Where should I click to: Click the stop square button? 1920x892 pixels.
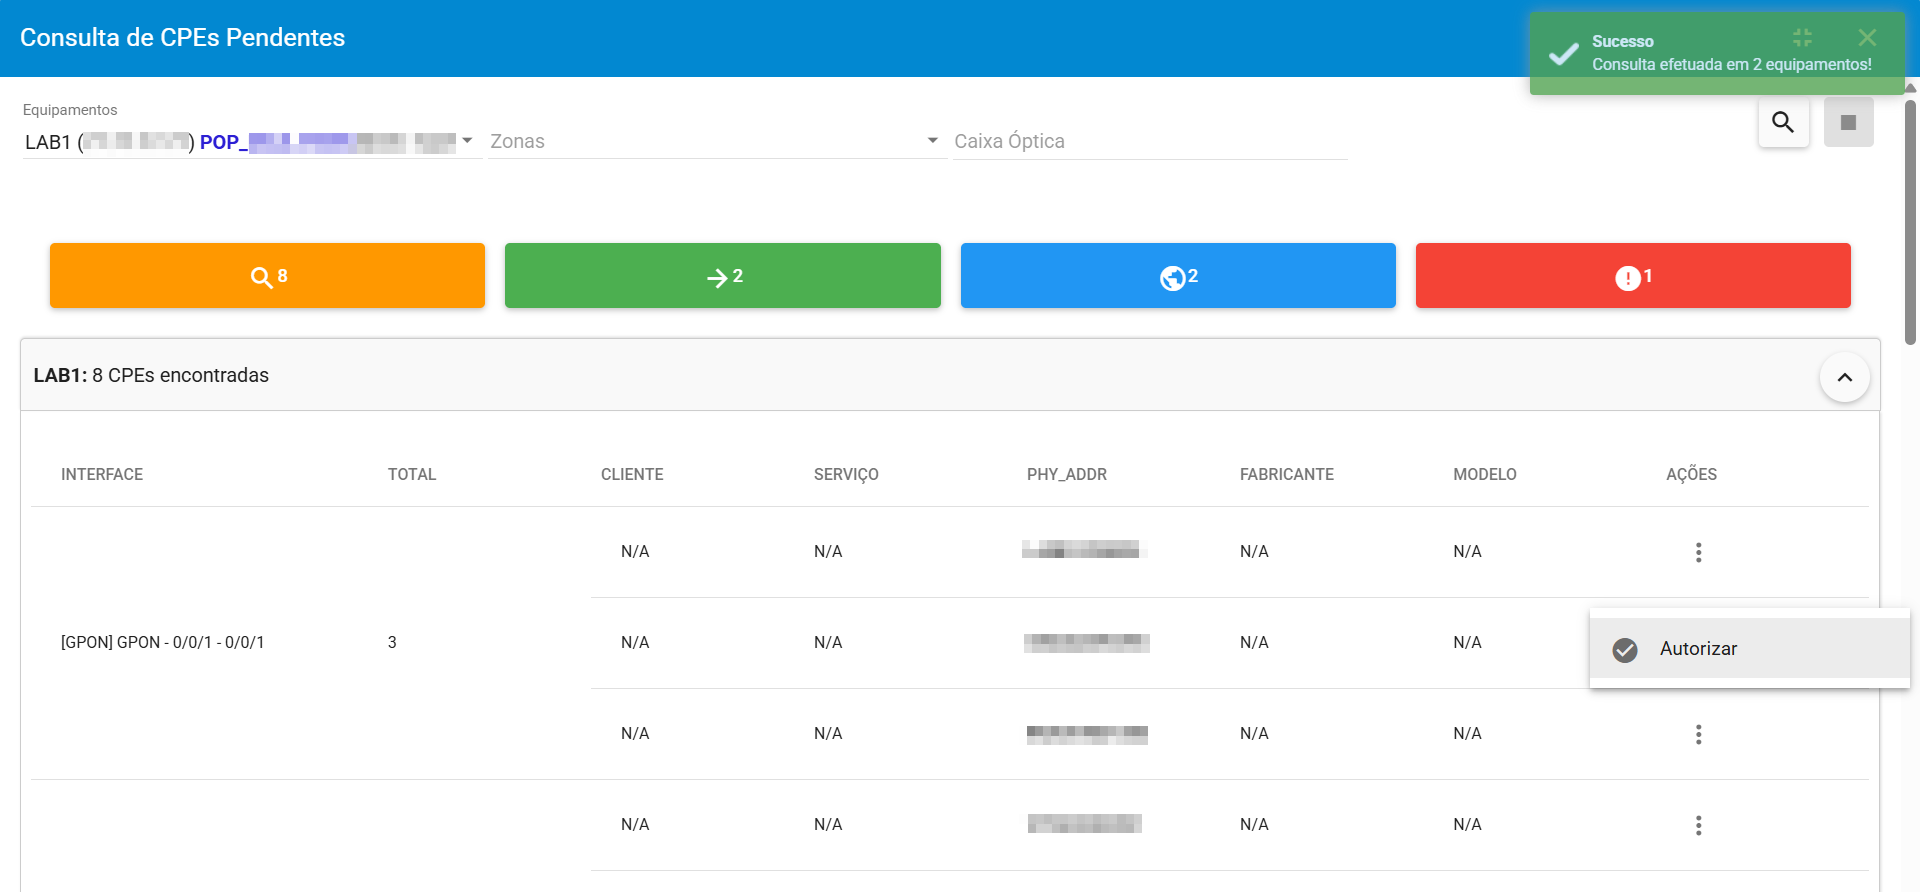click(1848, 122)
